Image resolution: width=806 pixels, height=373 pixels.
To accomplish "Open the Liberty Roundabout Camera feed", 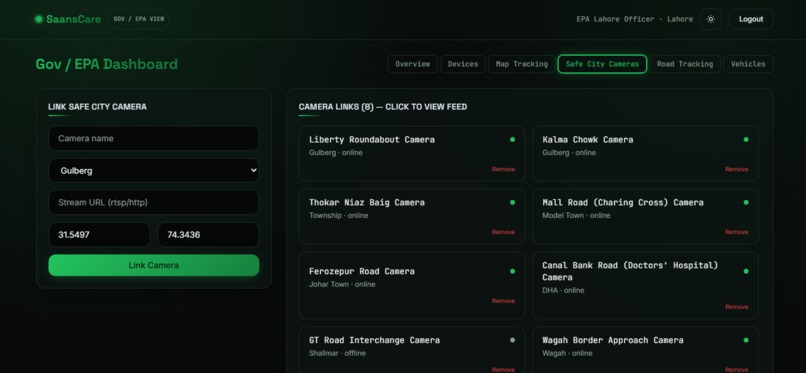I will (412, 154).
